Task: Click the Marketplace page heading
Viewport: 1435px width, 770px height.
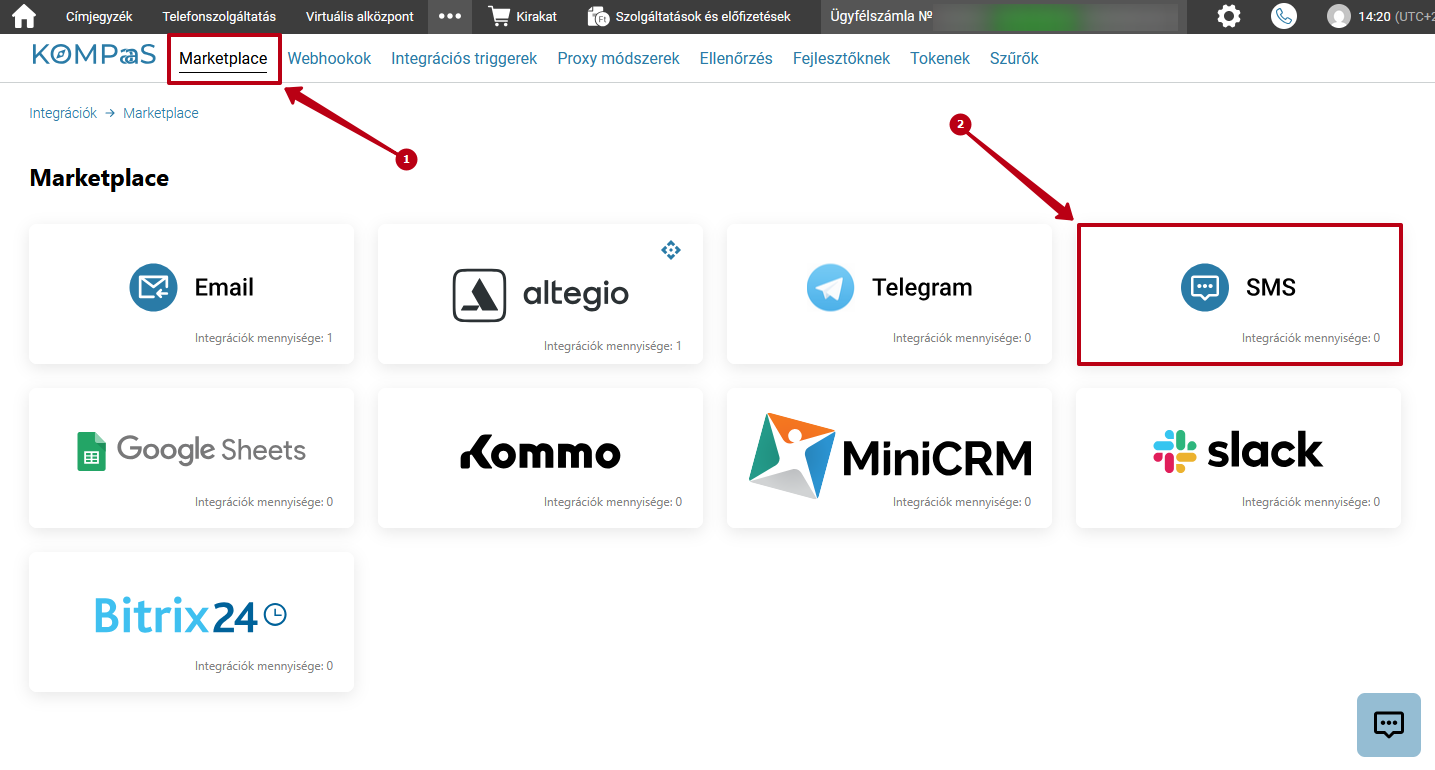Action: pyautogui.click(x=99, y=178)
